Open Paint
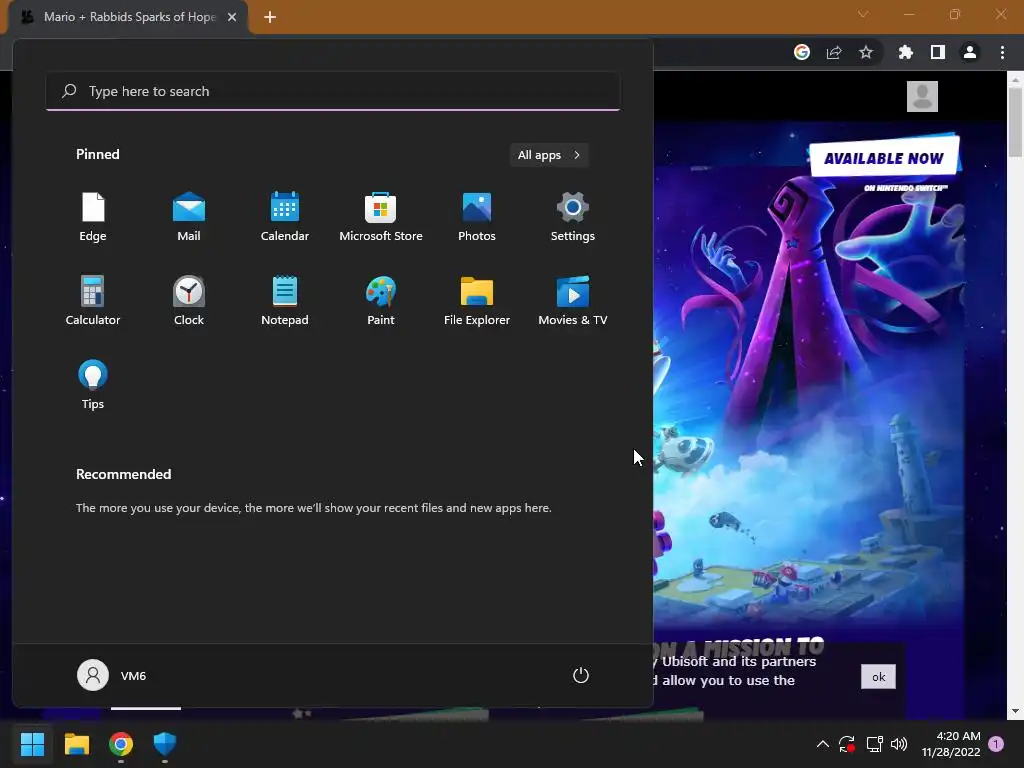 381,301
